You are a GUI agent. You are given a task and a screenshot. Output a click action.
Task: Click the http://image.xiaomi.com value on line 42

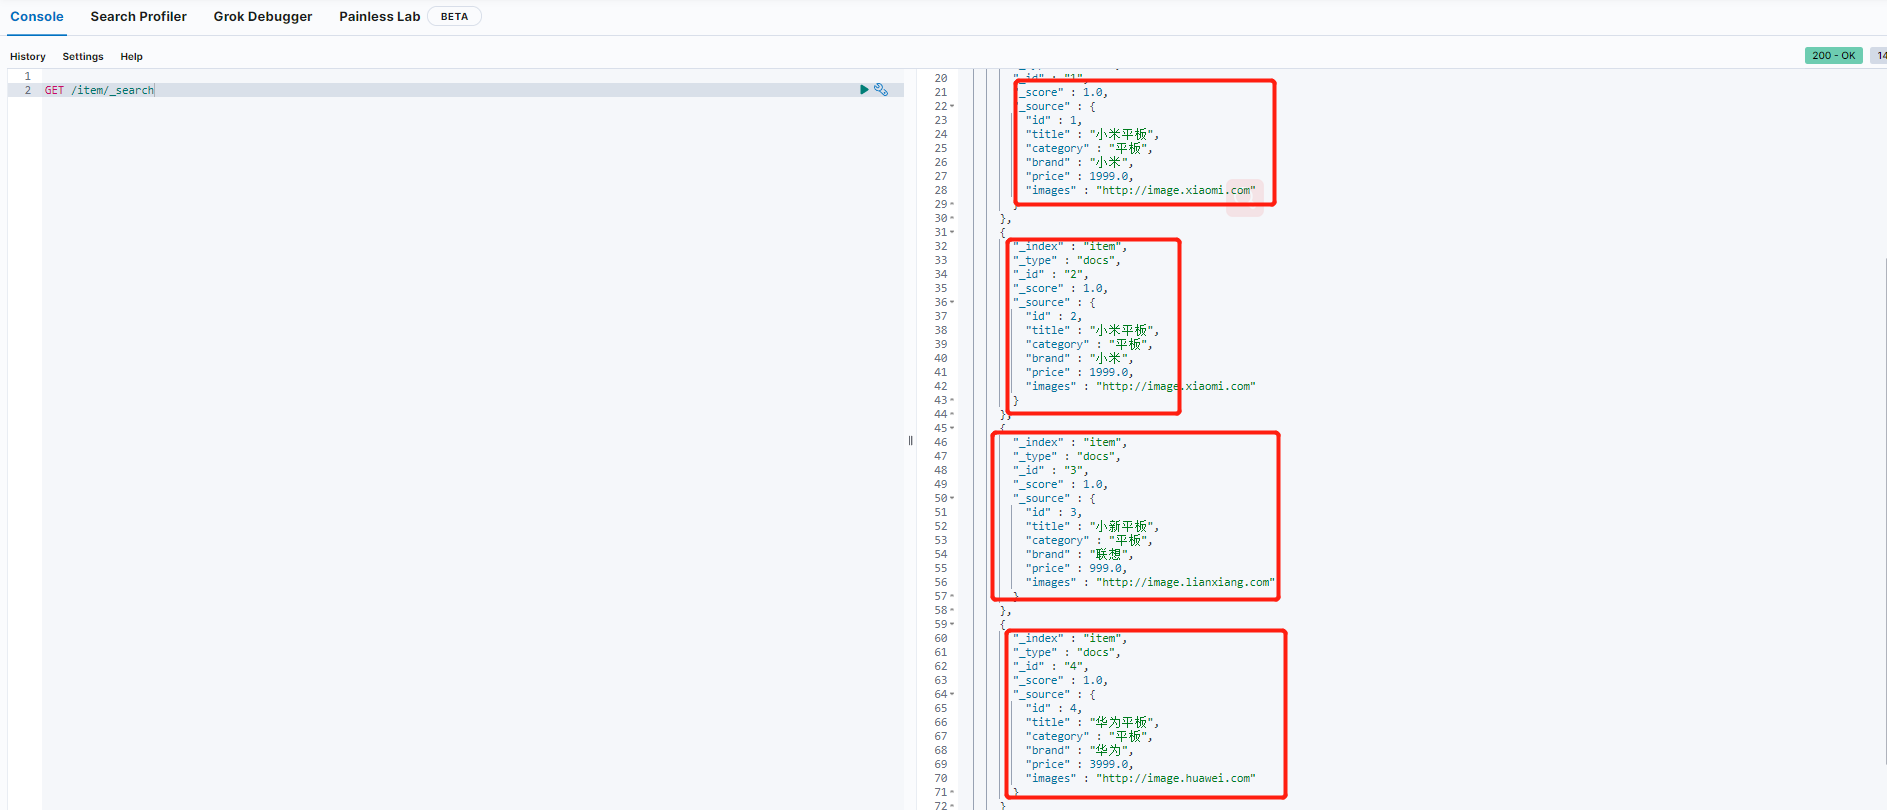[1175, 386]
